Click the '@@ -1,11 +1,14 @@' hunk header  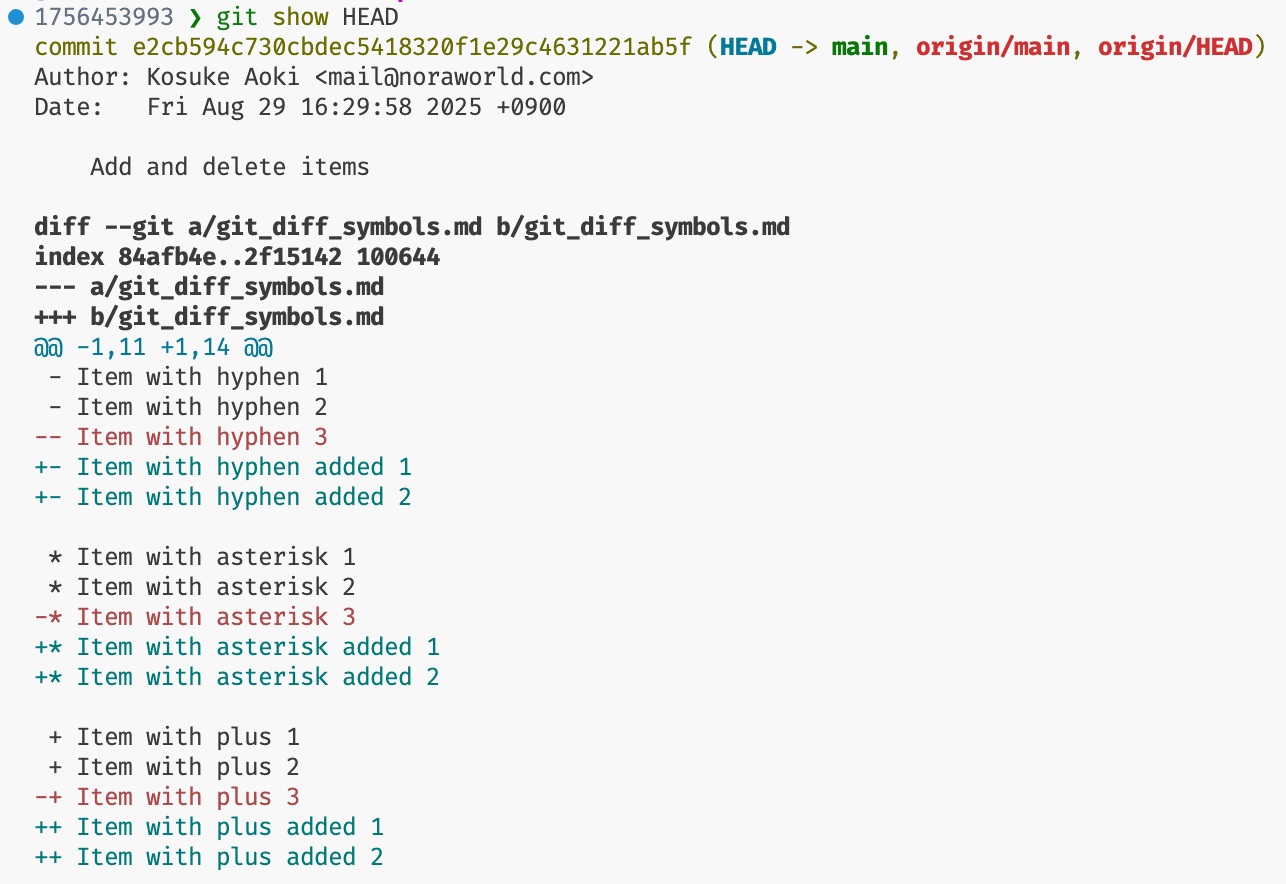click(x=153, y=347)
